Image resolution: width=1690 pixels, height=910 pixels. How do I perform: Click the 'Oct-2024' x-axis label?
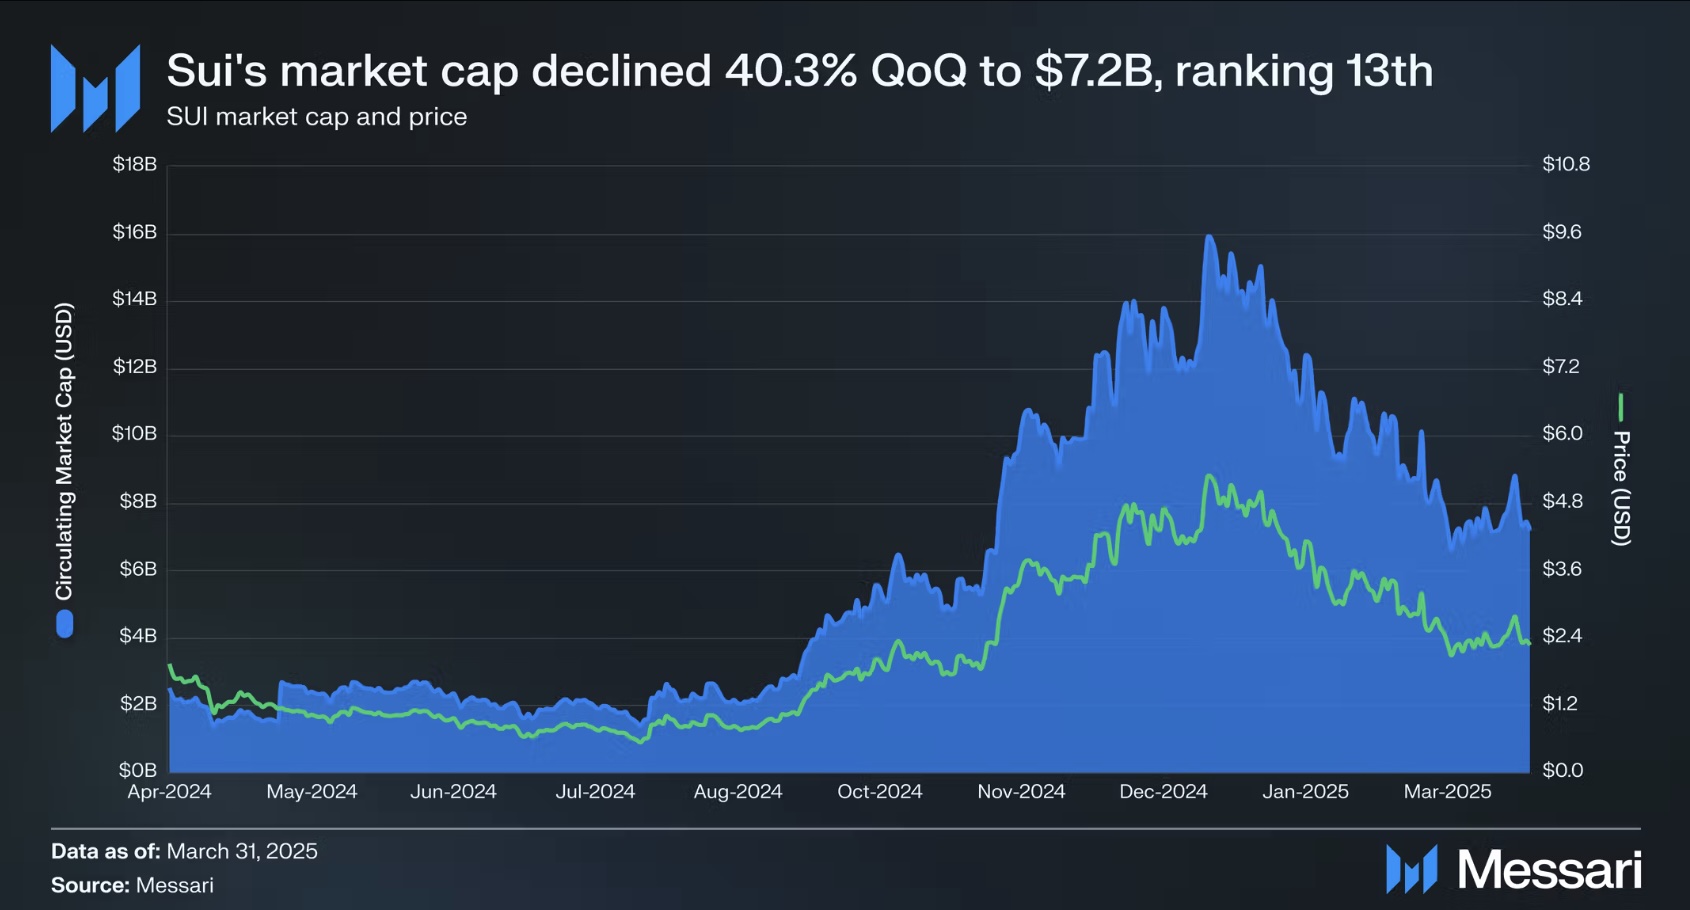point(879,792)
